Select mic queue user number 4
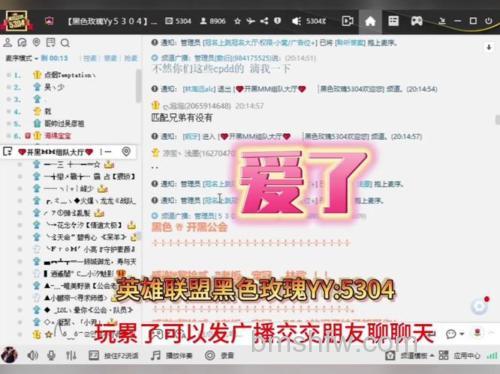 70,111
